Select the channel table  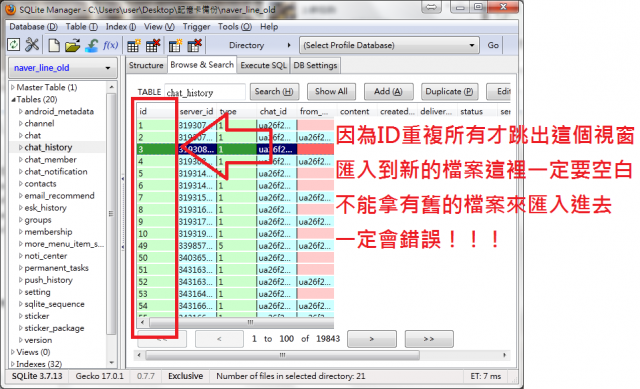(x=39, y=123)
